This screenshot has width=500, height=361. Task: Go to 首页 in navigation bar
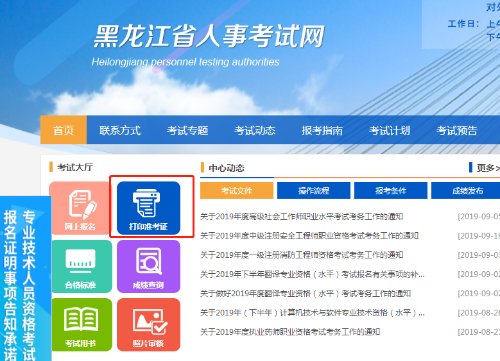click(64, 130)
